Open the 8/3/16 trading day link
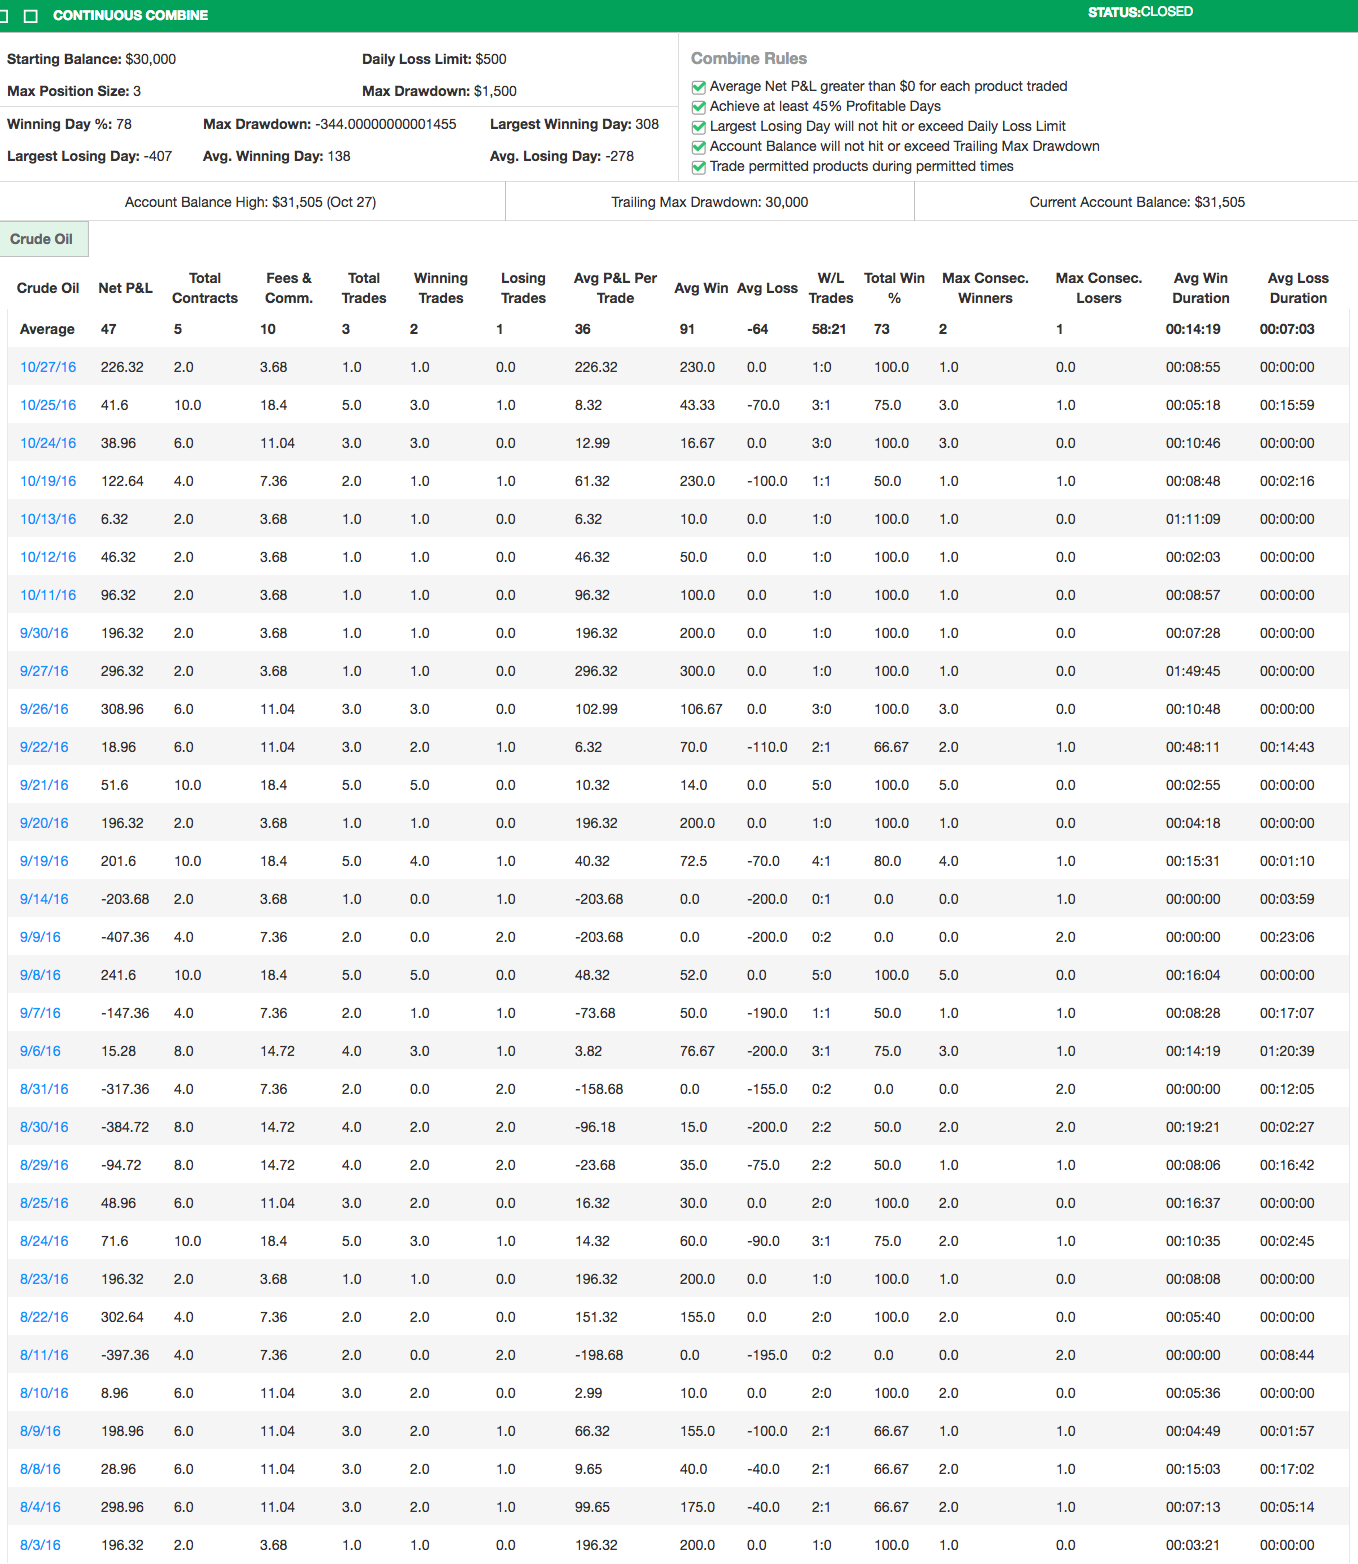Image resolution: width=1358 pixels, height=1564 pixels. coord(42,1545)
